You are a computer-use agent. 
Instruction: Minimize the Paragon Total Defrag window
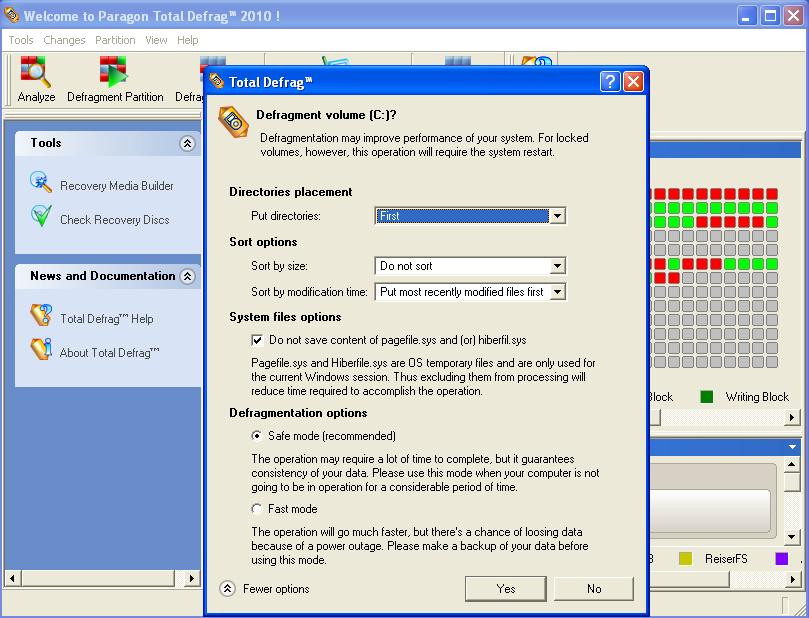pos(746,15)
